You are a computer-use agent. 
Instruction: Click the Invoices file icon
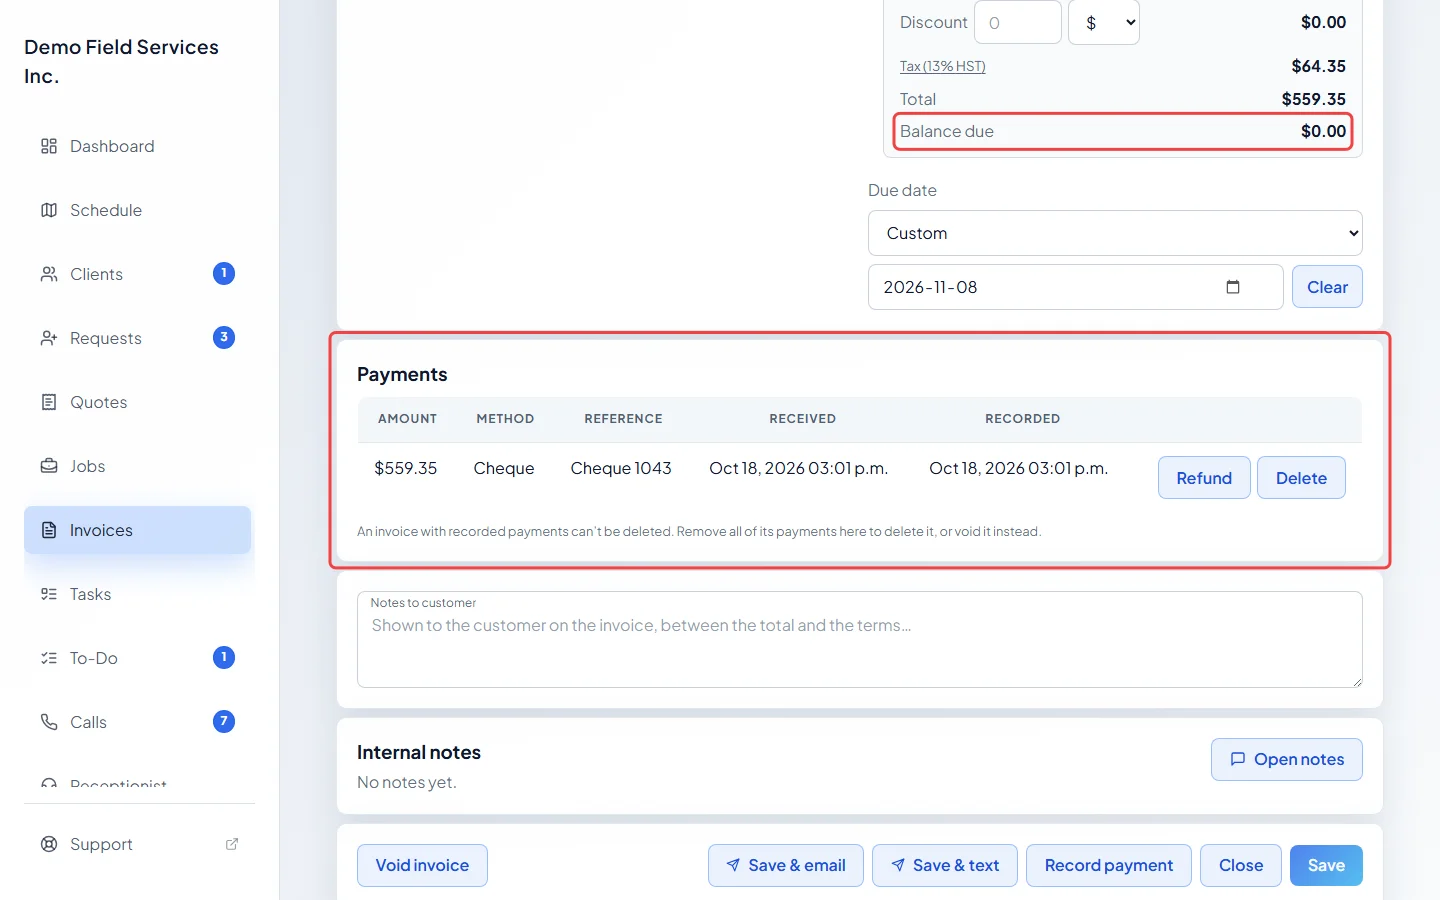(49, 530)
